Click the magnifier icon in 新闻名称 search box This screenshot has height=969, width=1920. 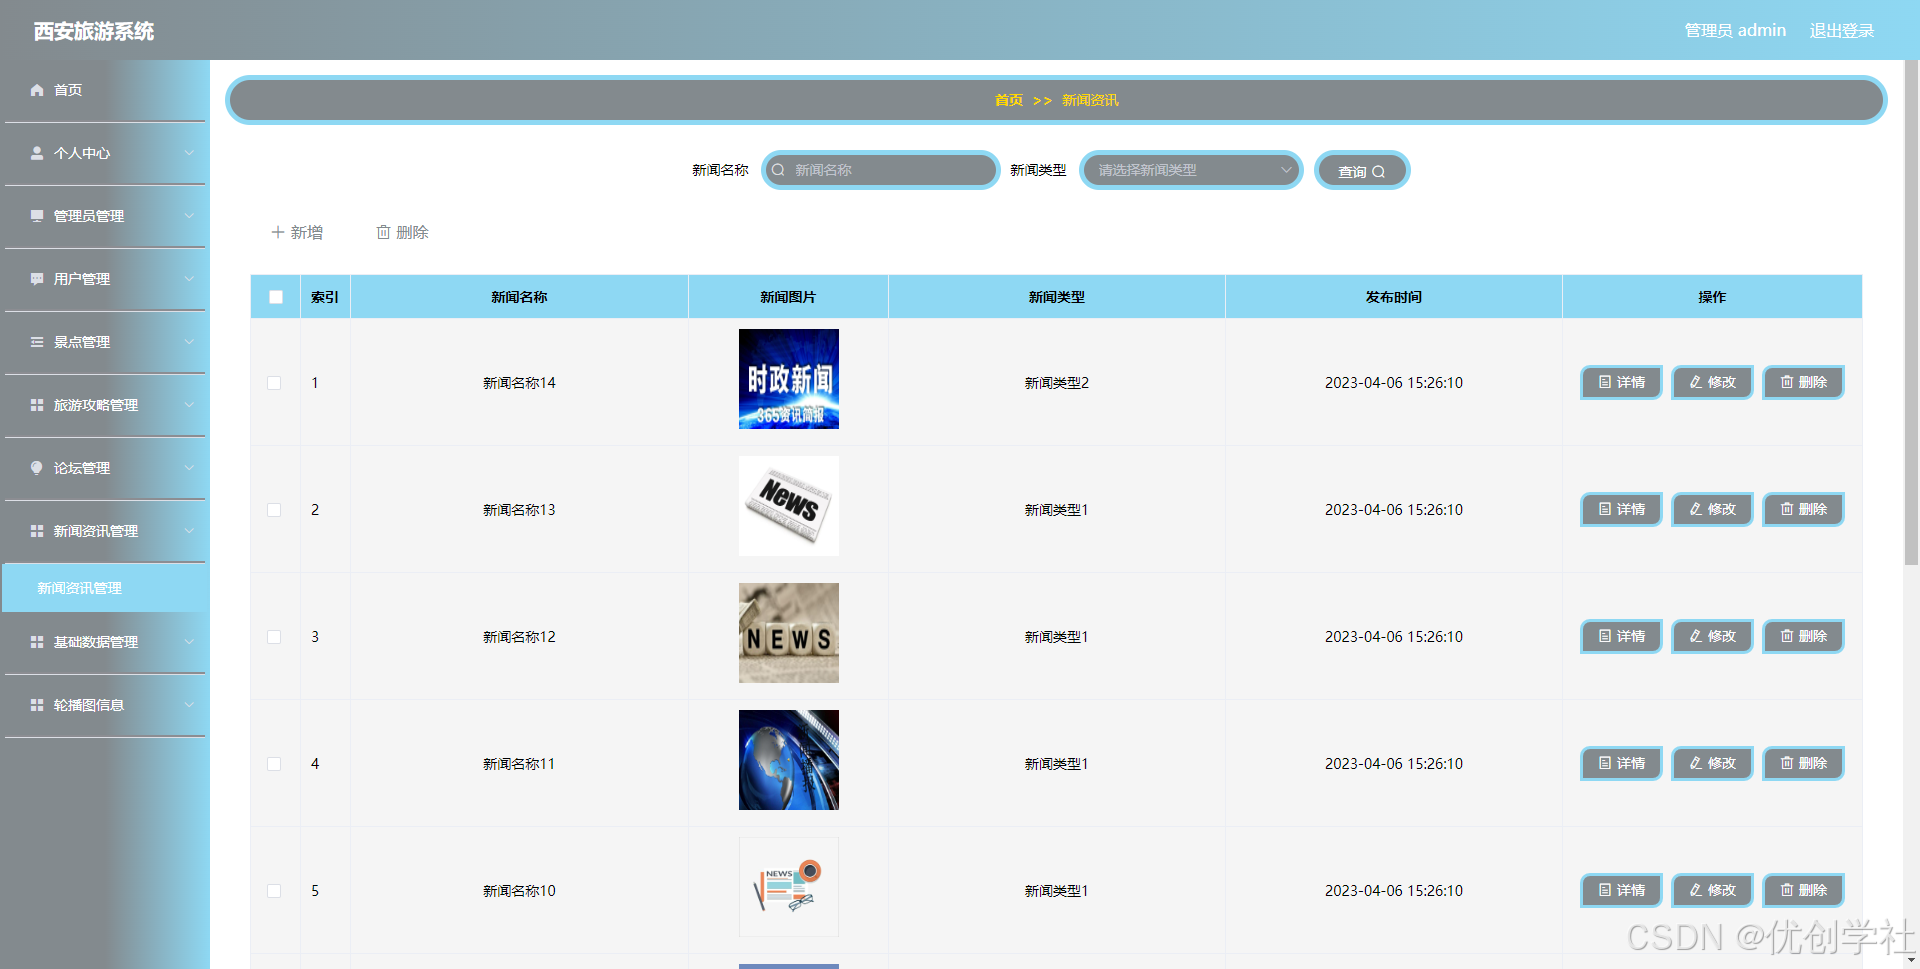778,170
